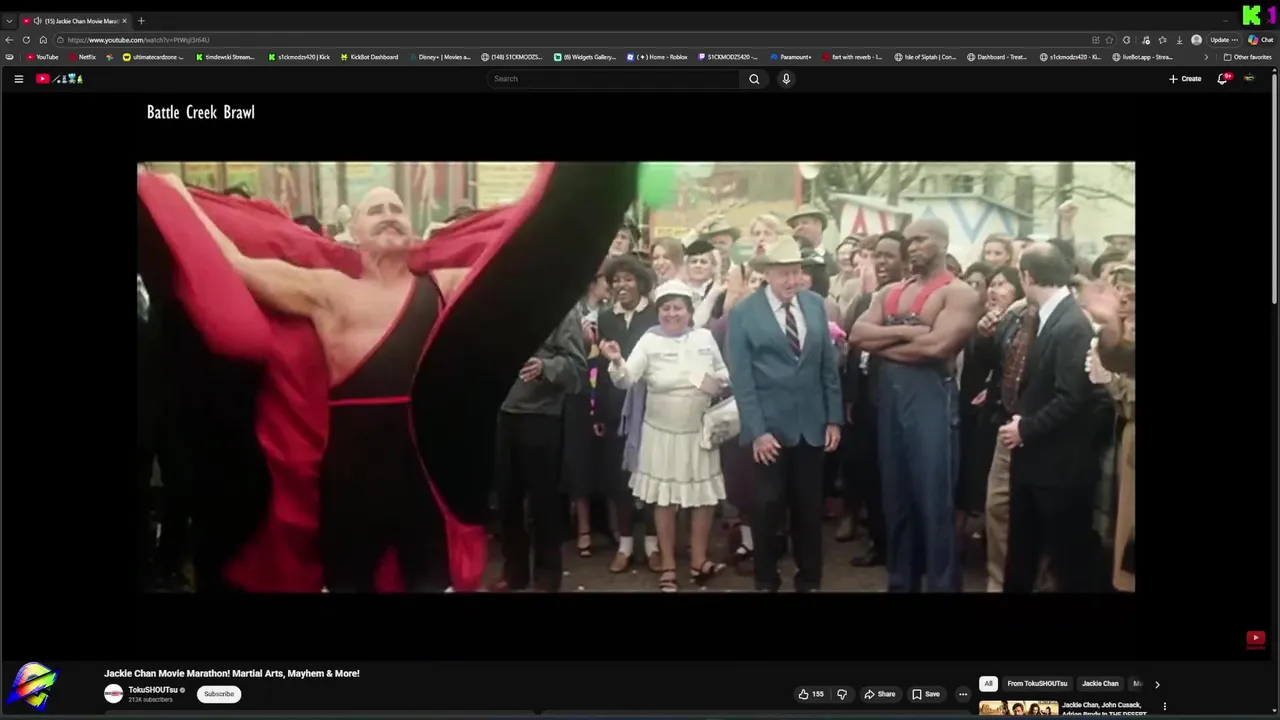This screenshot has width=1280, height=720.
Task: Open the fart with reverb bookmark
Action: coord(852,57)
